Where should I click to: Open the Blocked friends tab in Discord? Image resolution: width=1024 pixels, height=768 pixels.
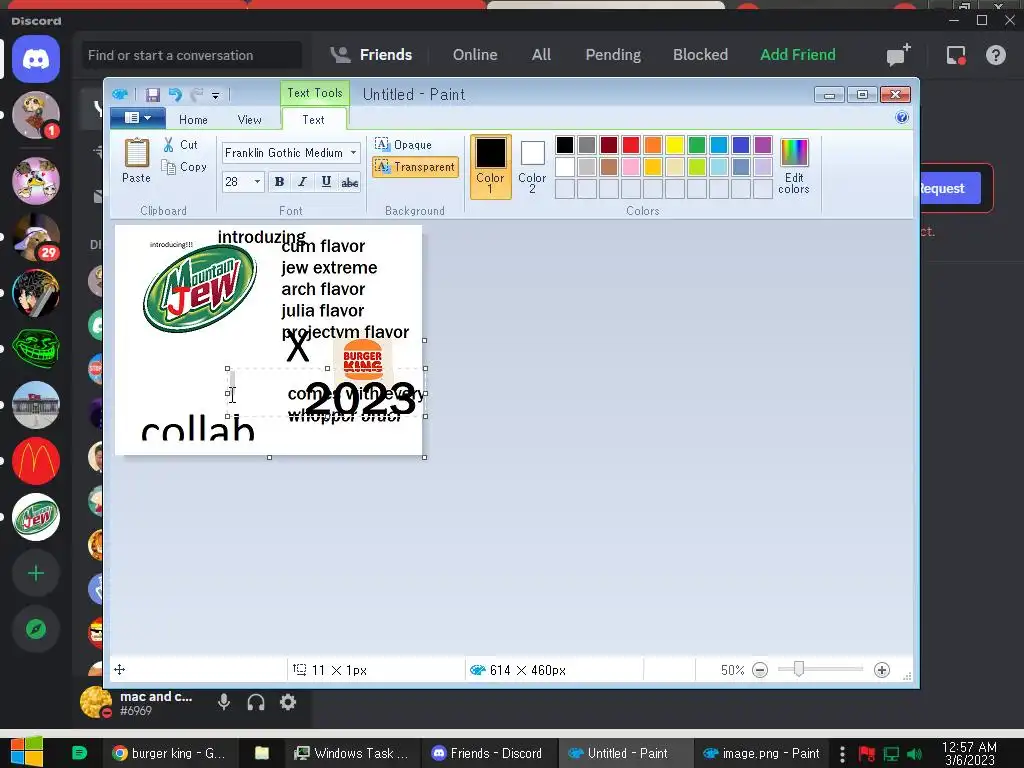point(700,55)
